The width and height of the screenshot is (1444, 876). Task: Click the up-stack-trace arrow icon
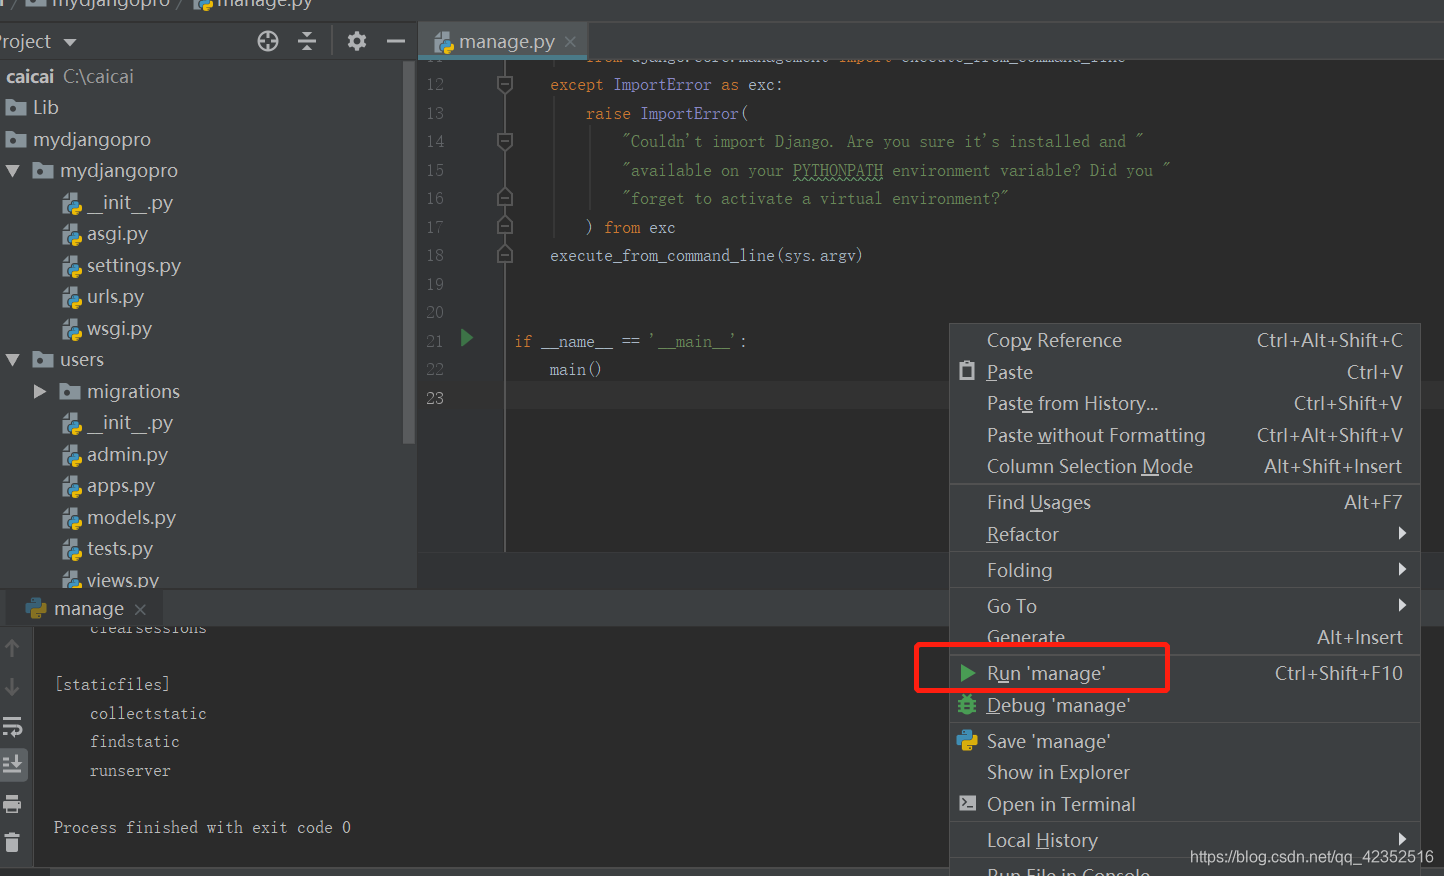12,648
